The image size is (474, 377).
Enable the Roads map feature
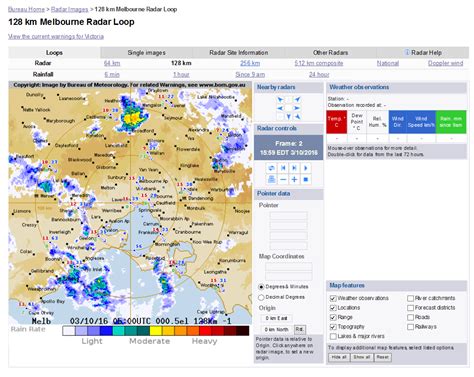410,317
